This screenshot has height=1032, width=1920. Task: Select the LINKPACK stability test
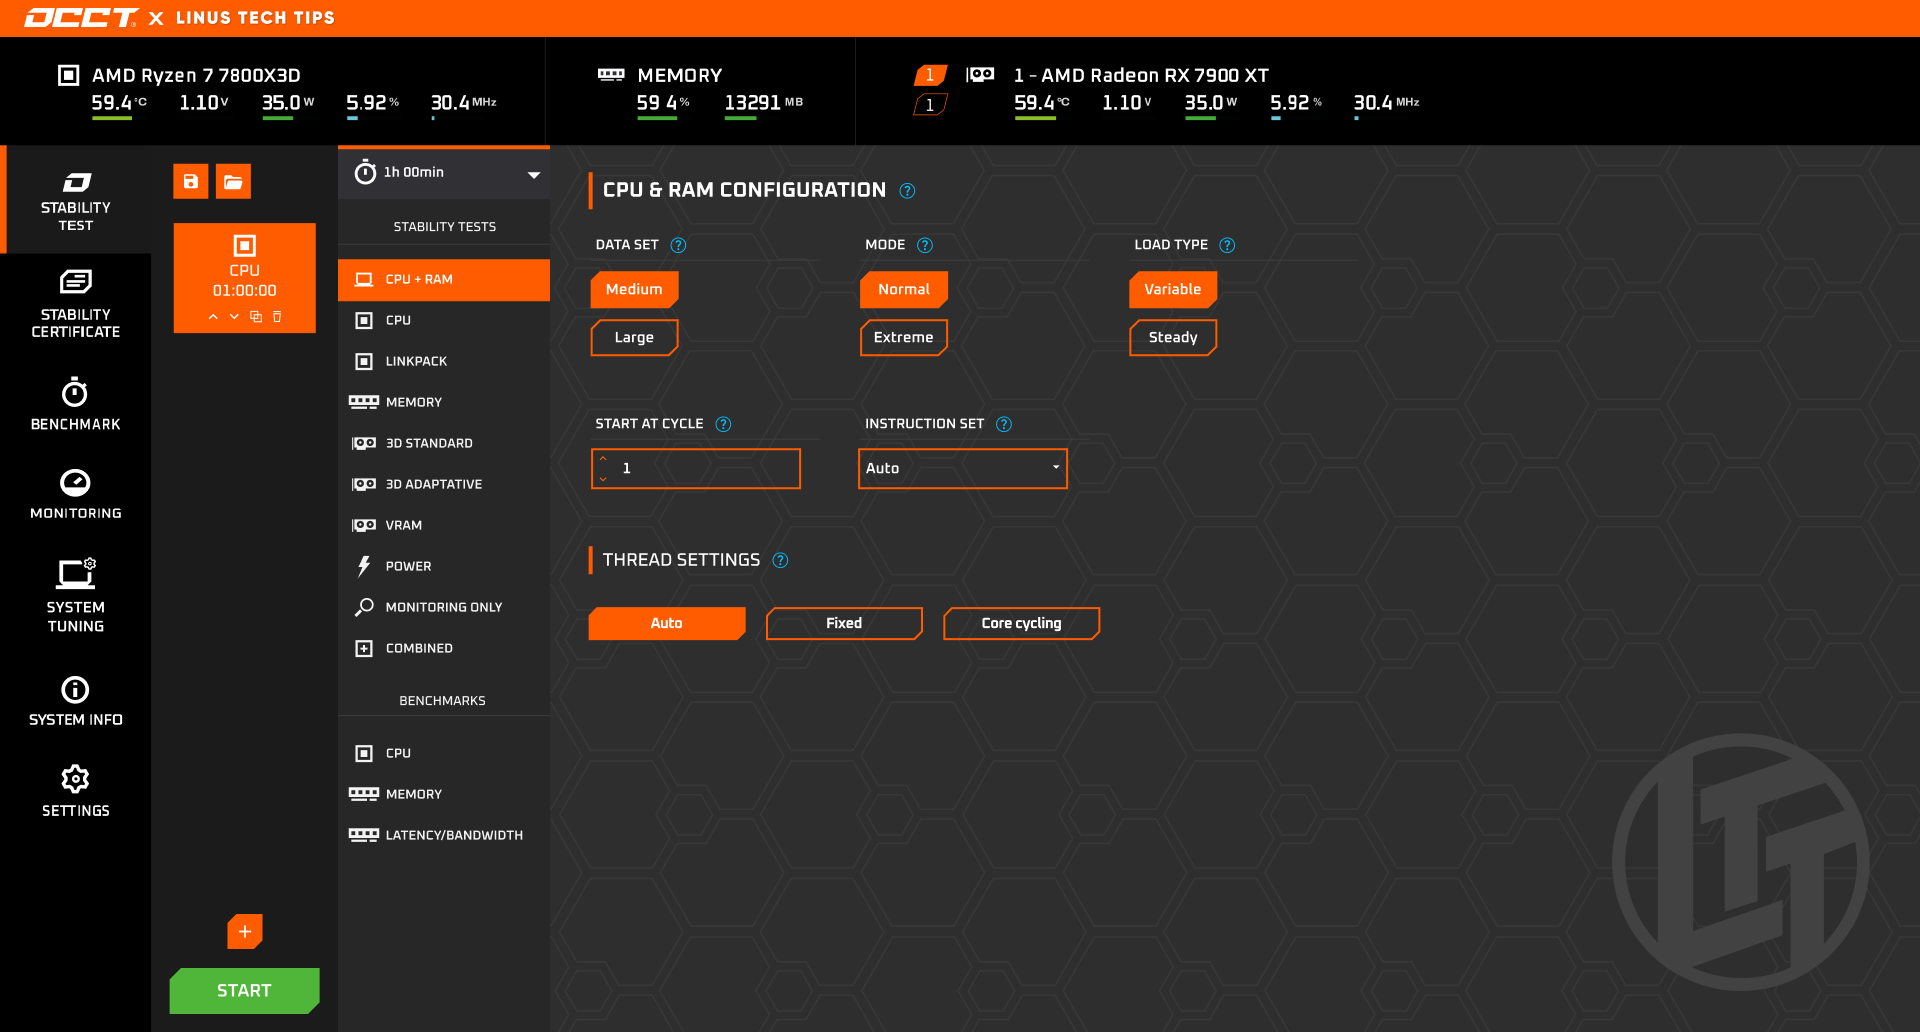tap(444, 362)
